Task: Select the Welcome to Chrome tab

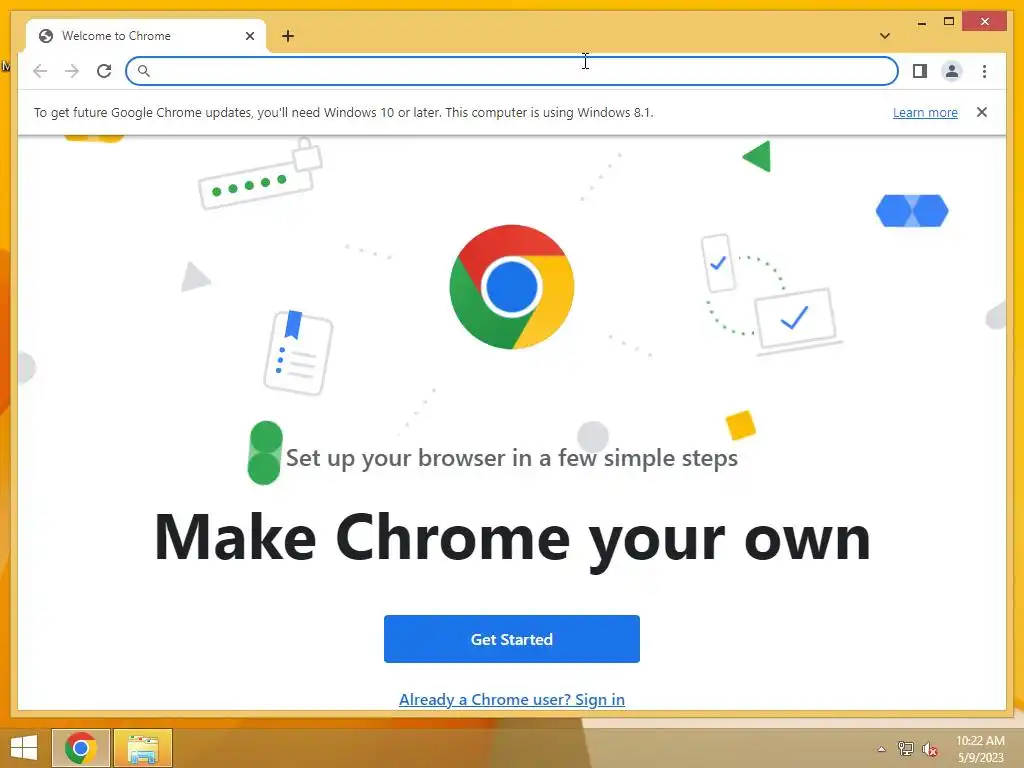Action: click(145, 36)
